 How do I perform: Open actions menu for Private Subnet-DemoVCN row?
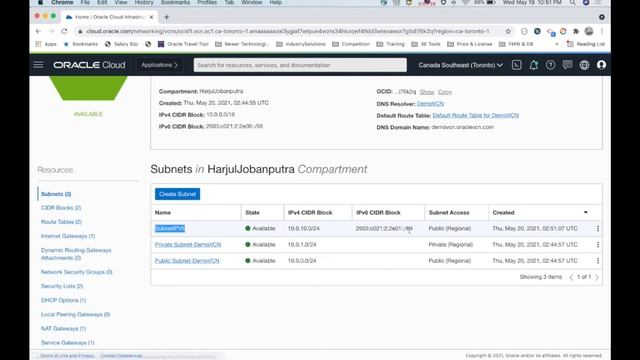point(598,244)
